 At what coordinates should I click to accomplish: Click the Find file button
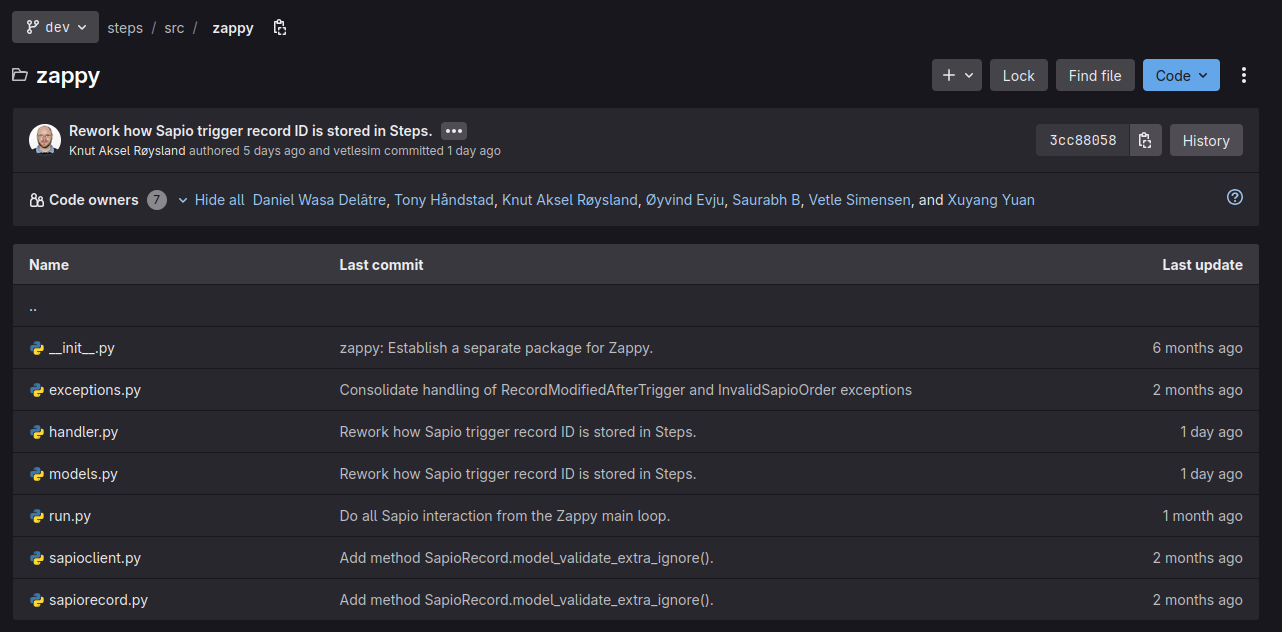1095,75
